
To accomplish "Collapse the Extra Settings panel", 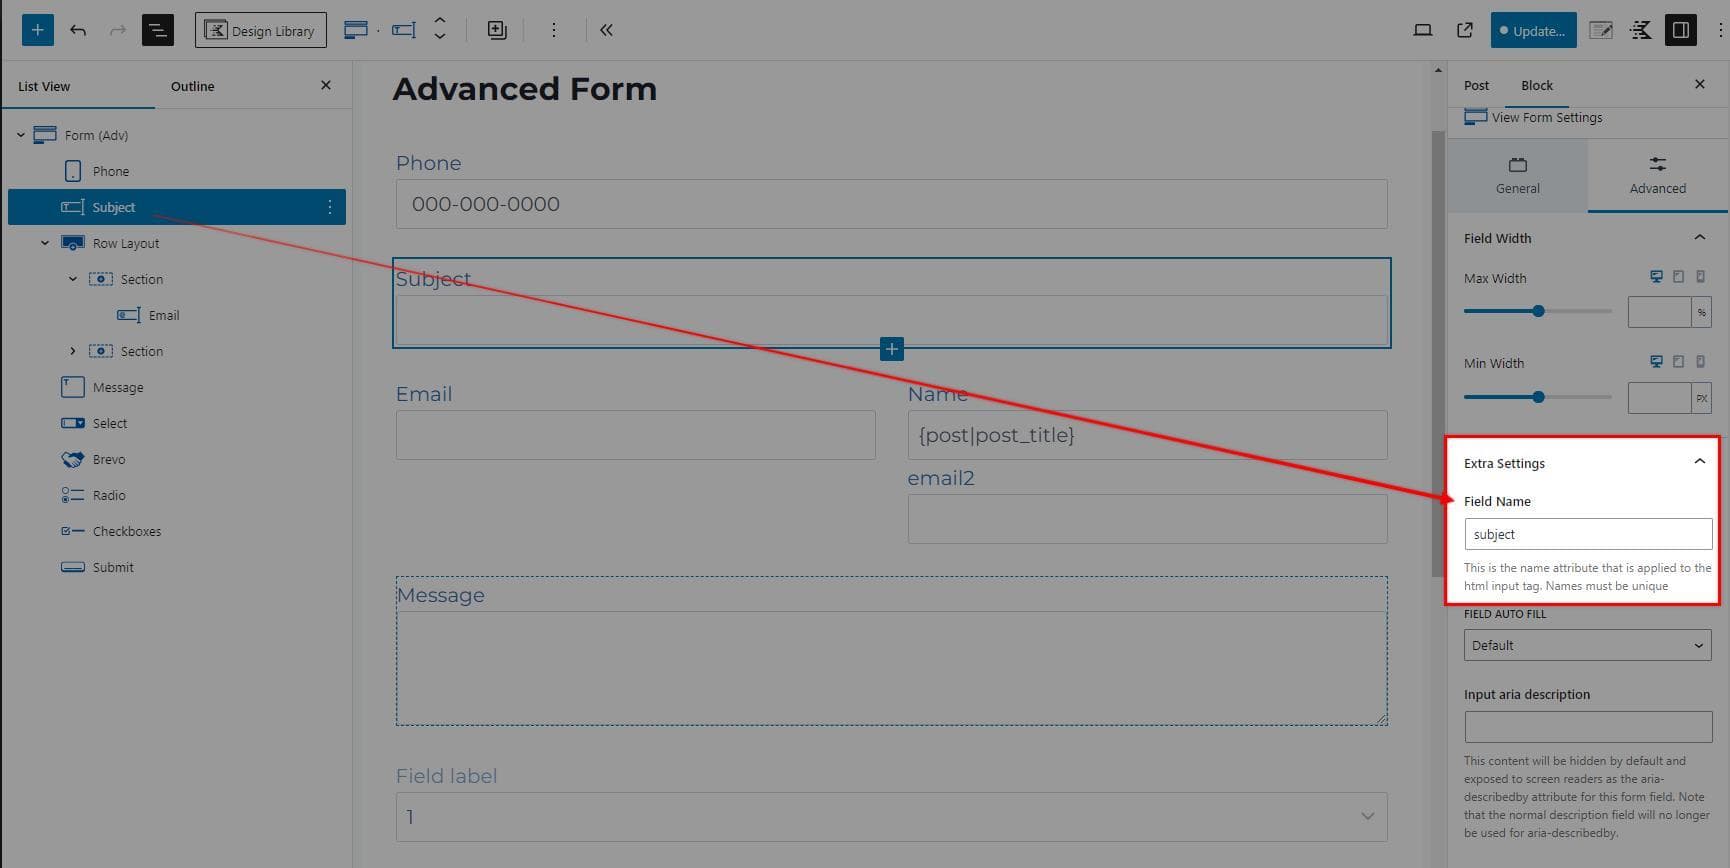I will 1699,462.
